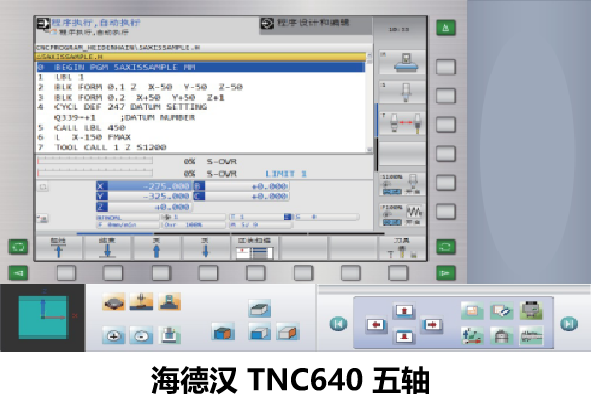Select line 5 CALL LBL 450
591x405 pixels.
click(x=201, y=128)
